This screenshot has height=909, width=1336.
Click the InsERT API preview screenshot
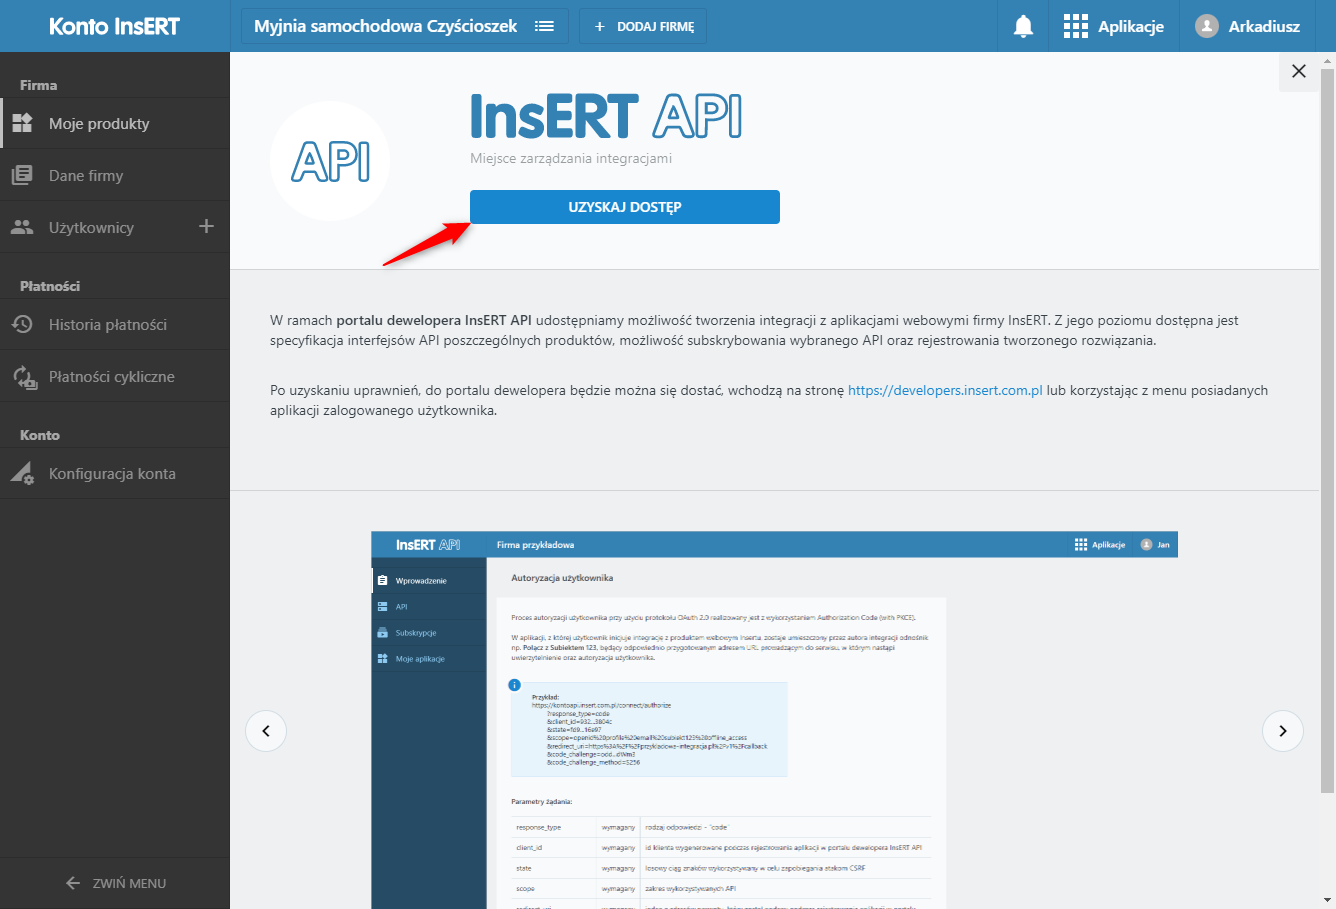[x=774, y=720]
